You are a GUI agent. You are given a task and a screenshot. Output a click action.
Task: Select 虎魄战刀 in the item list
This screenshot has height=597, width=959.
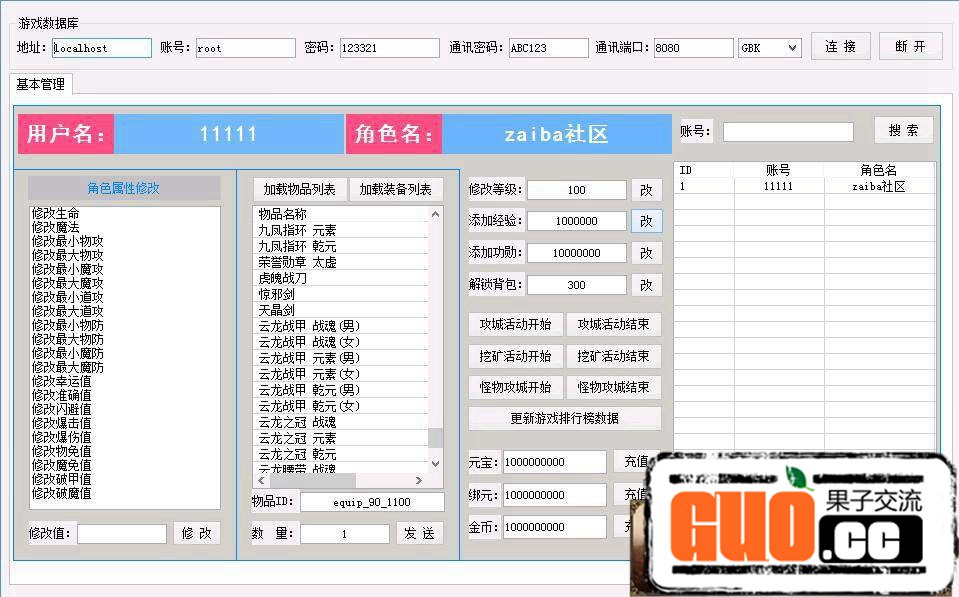[283, 278]
